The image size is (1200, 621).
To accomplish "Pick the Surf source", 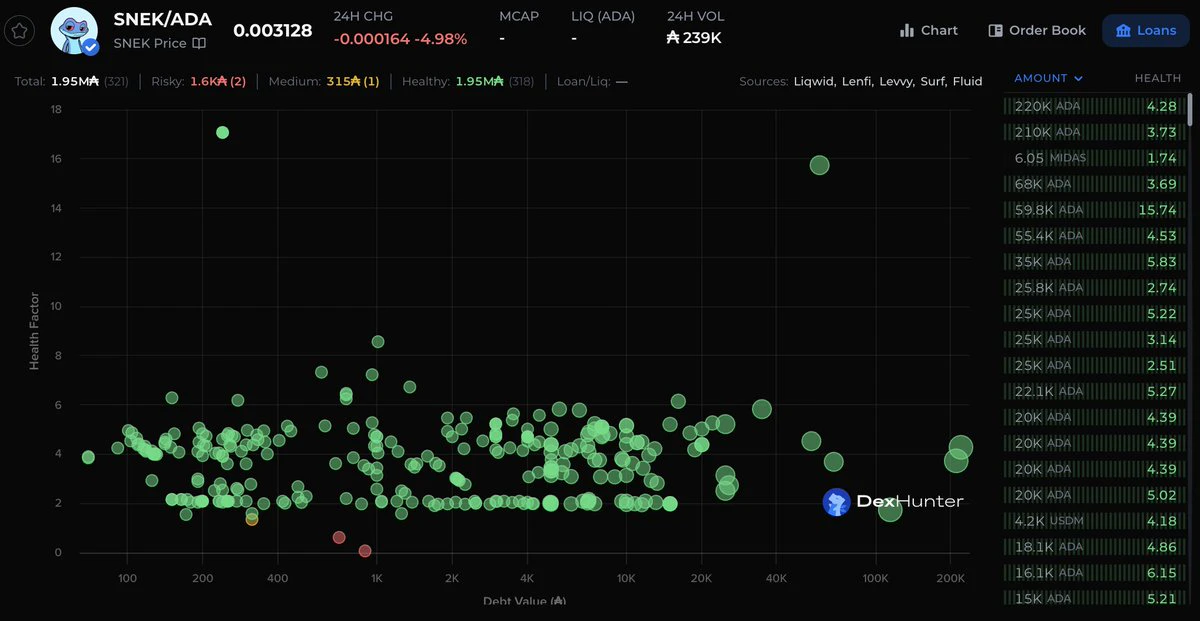I will (x=933, y=81).
